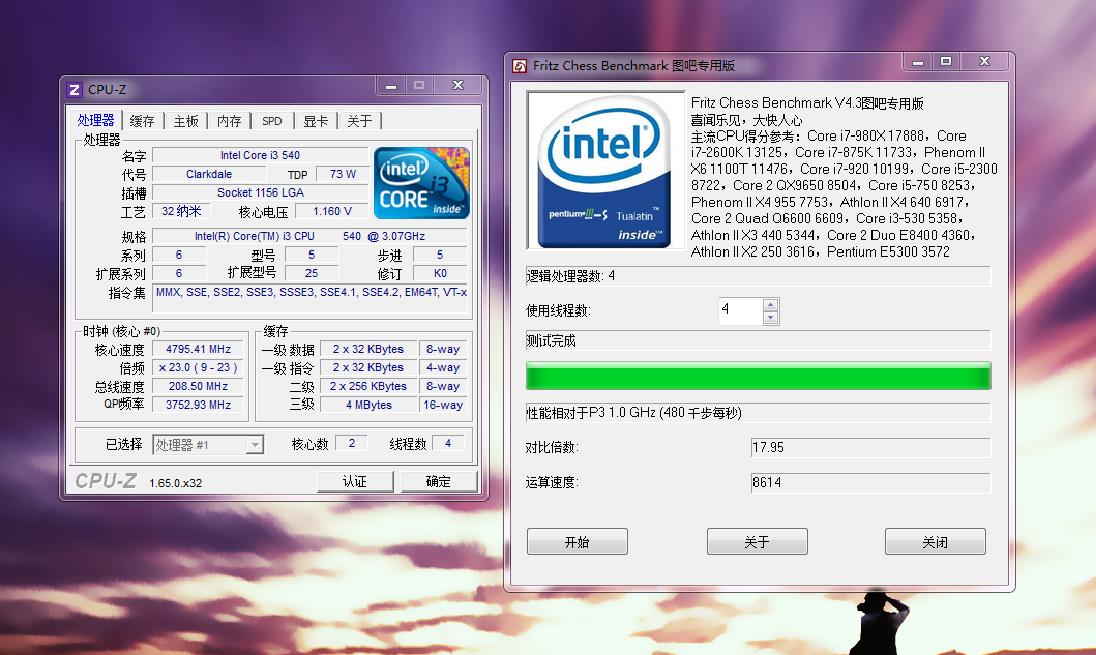Click the 关闭 button in Fritz Benchmark
This screenshot has width=1096, height=655.
tap(935, 542)
